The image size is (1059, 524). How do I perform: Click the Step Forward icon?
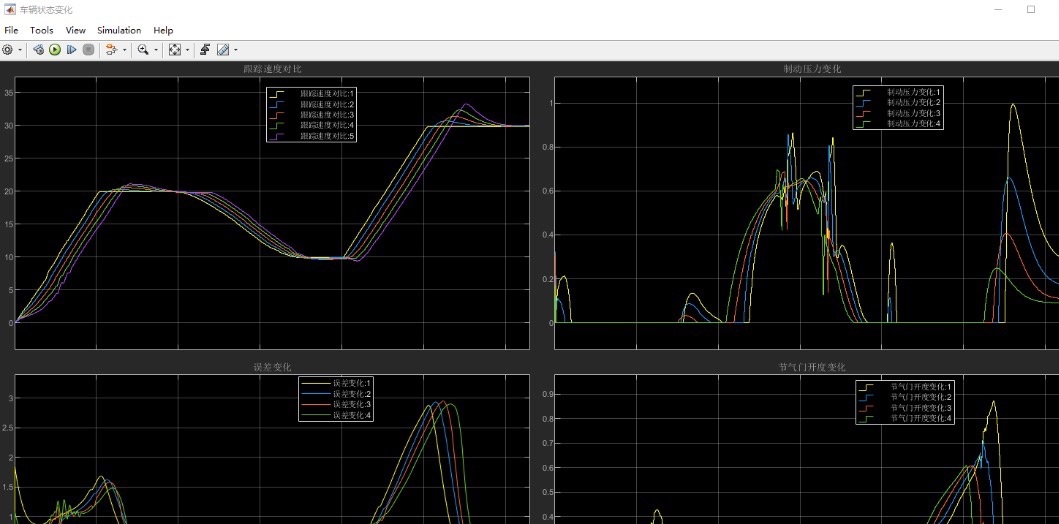pyautogui.click(x=72, y=50)
